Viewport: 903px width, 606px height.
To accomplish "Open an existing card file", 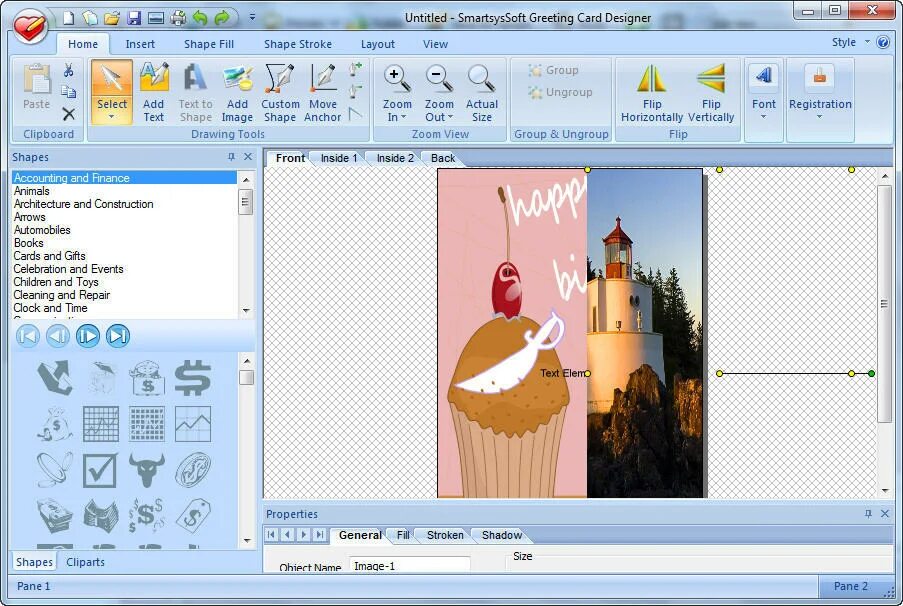I will click(112, 18).
